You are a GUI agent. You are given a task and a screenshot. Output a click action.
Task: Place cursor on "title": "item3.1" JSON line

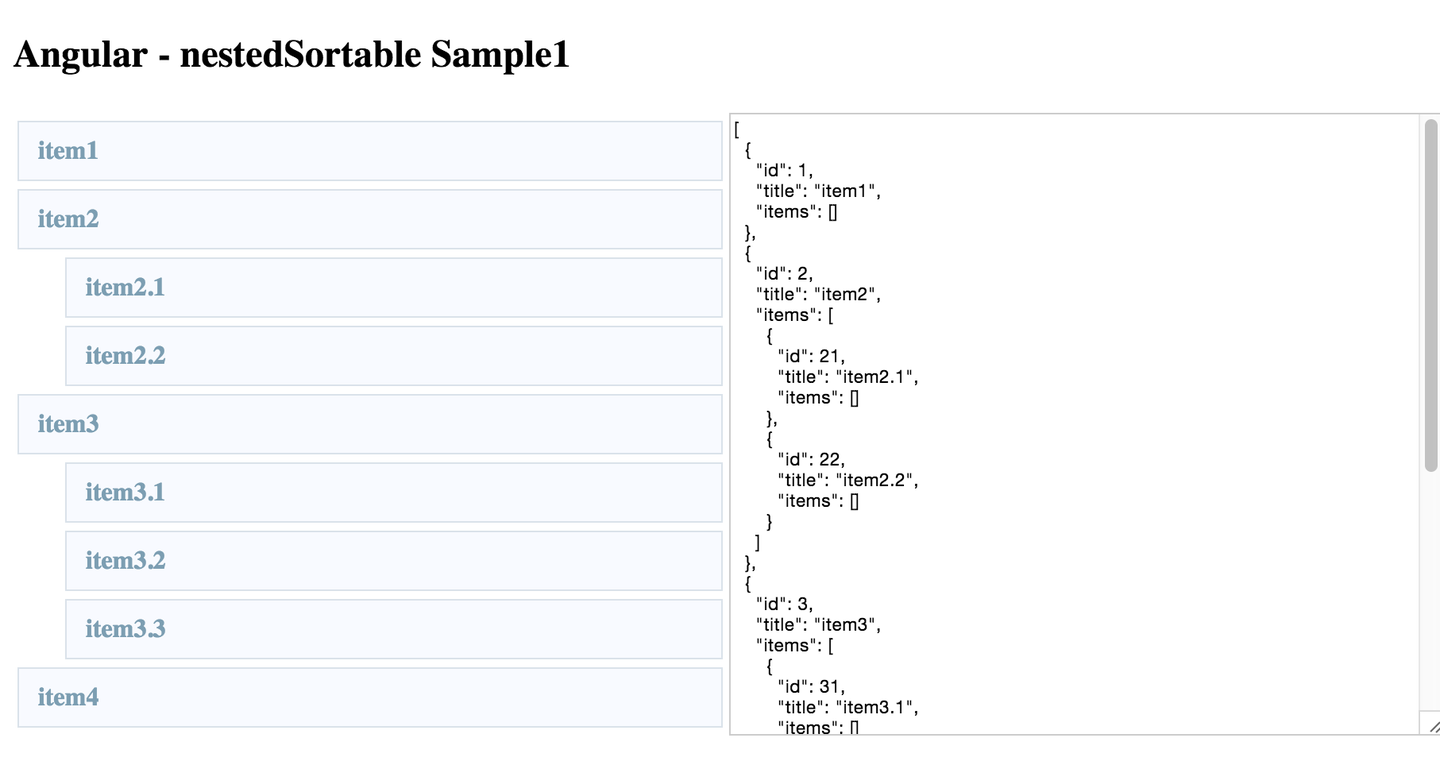tap(848, 707)
